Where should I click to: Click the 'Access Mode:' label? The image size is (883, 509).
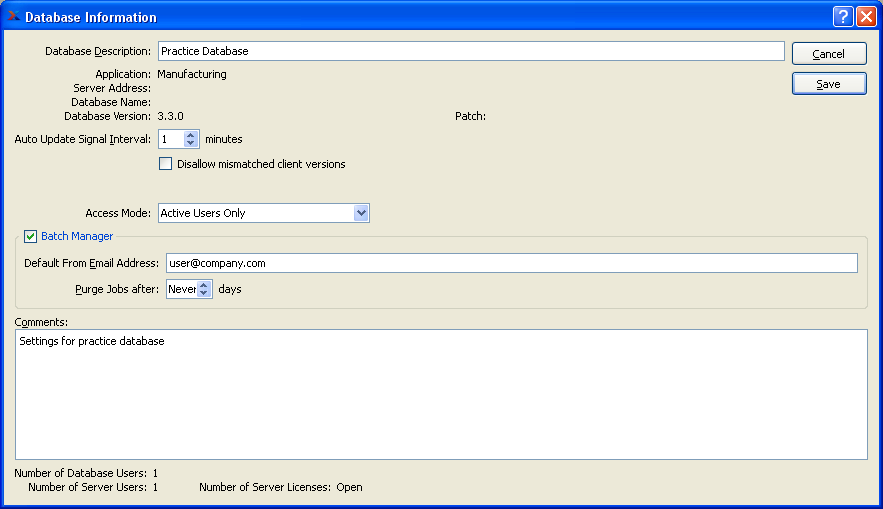tap(118, 213)
